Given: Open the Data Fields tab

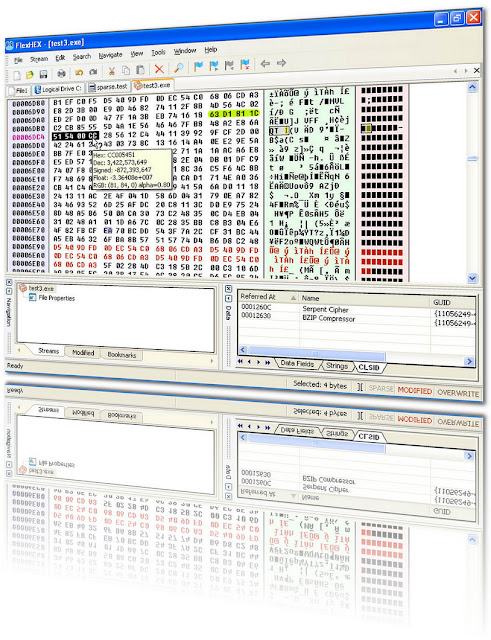Looking at the screenshot, I should click(x=297, y=364).
